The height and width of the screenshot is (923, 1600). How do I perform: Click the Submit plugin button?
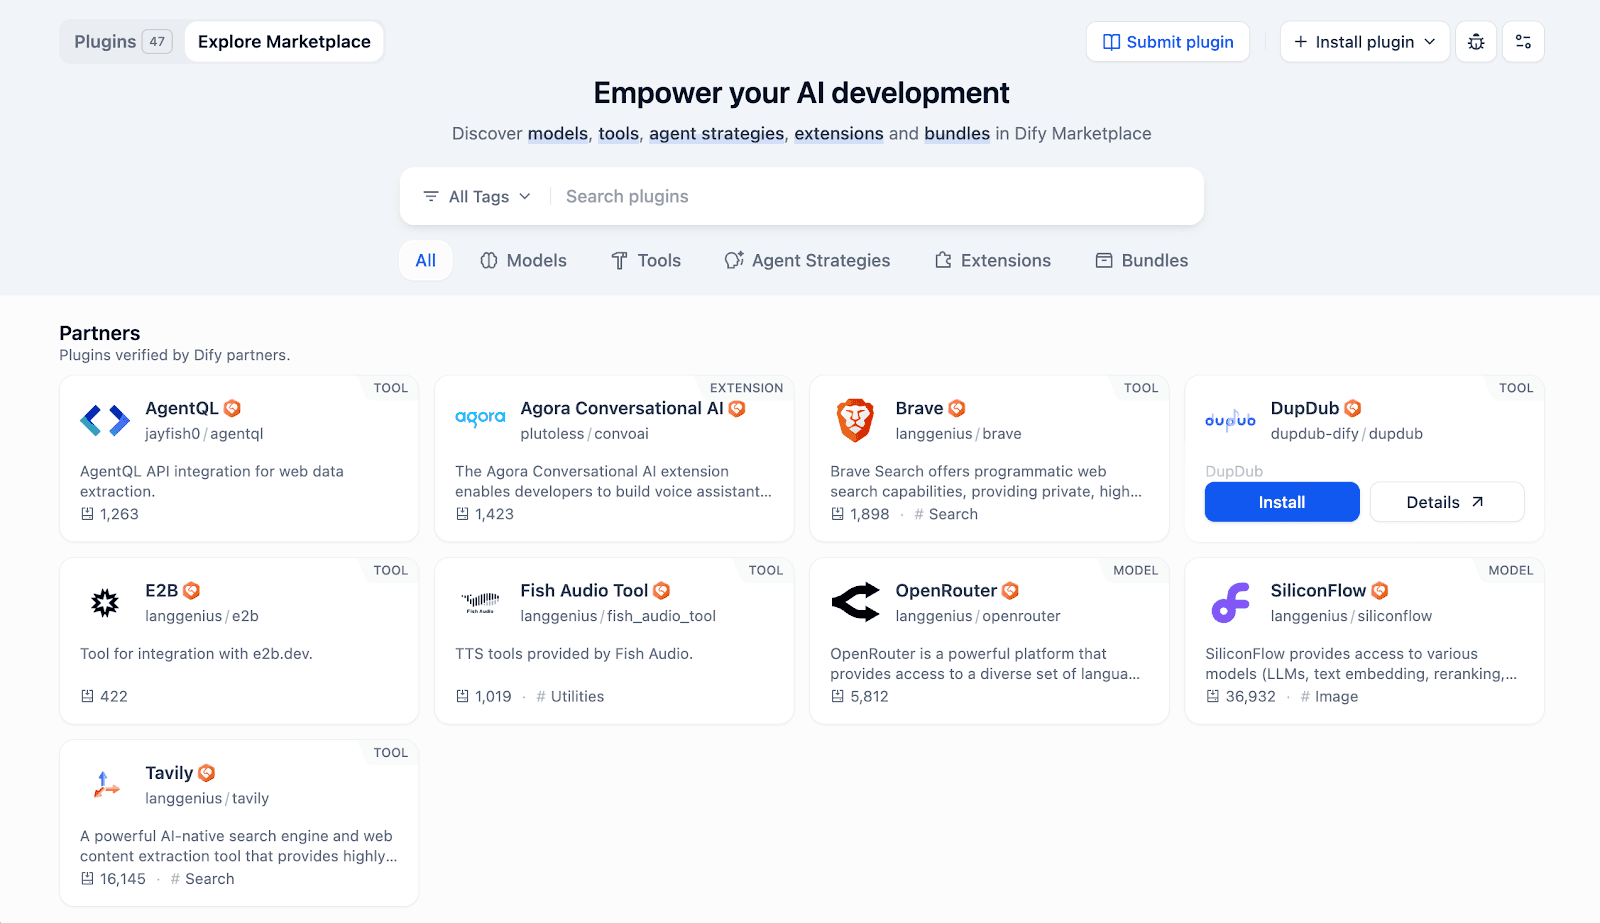pos(1167,42)
